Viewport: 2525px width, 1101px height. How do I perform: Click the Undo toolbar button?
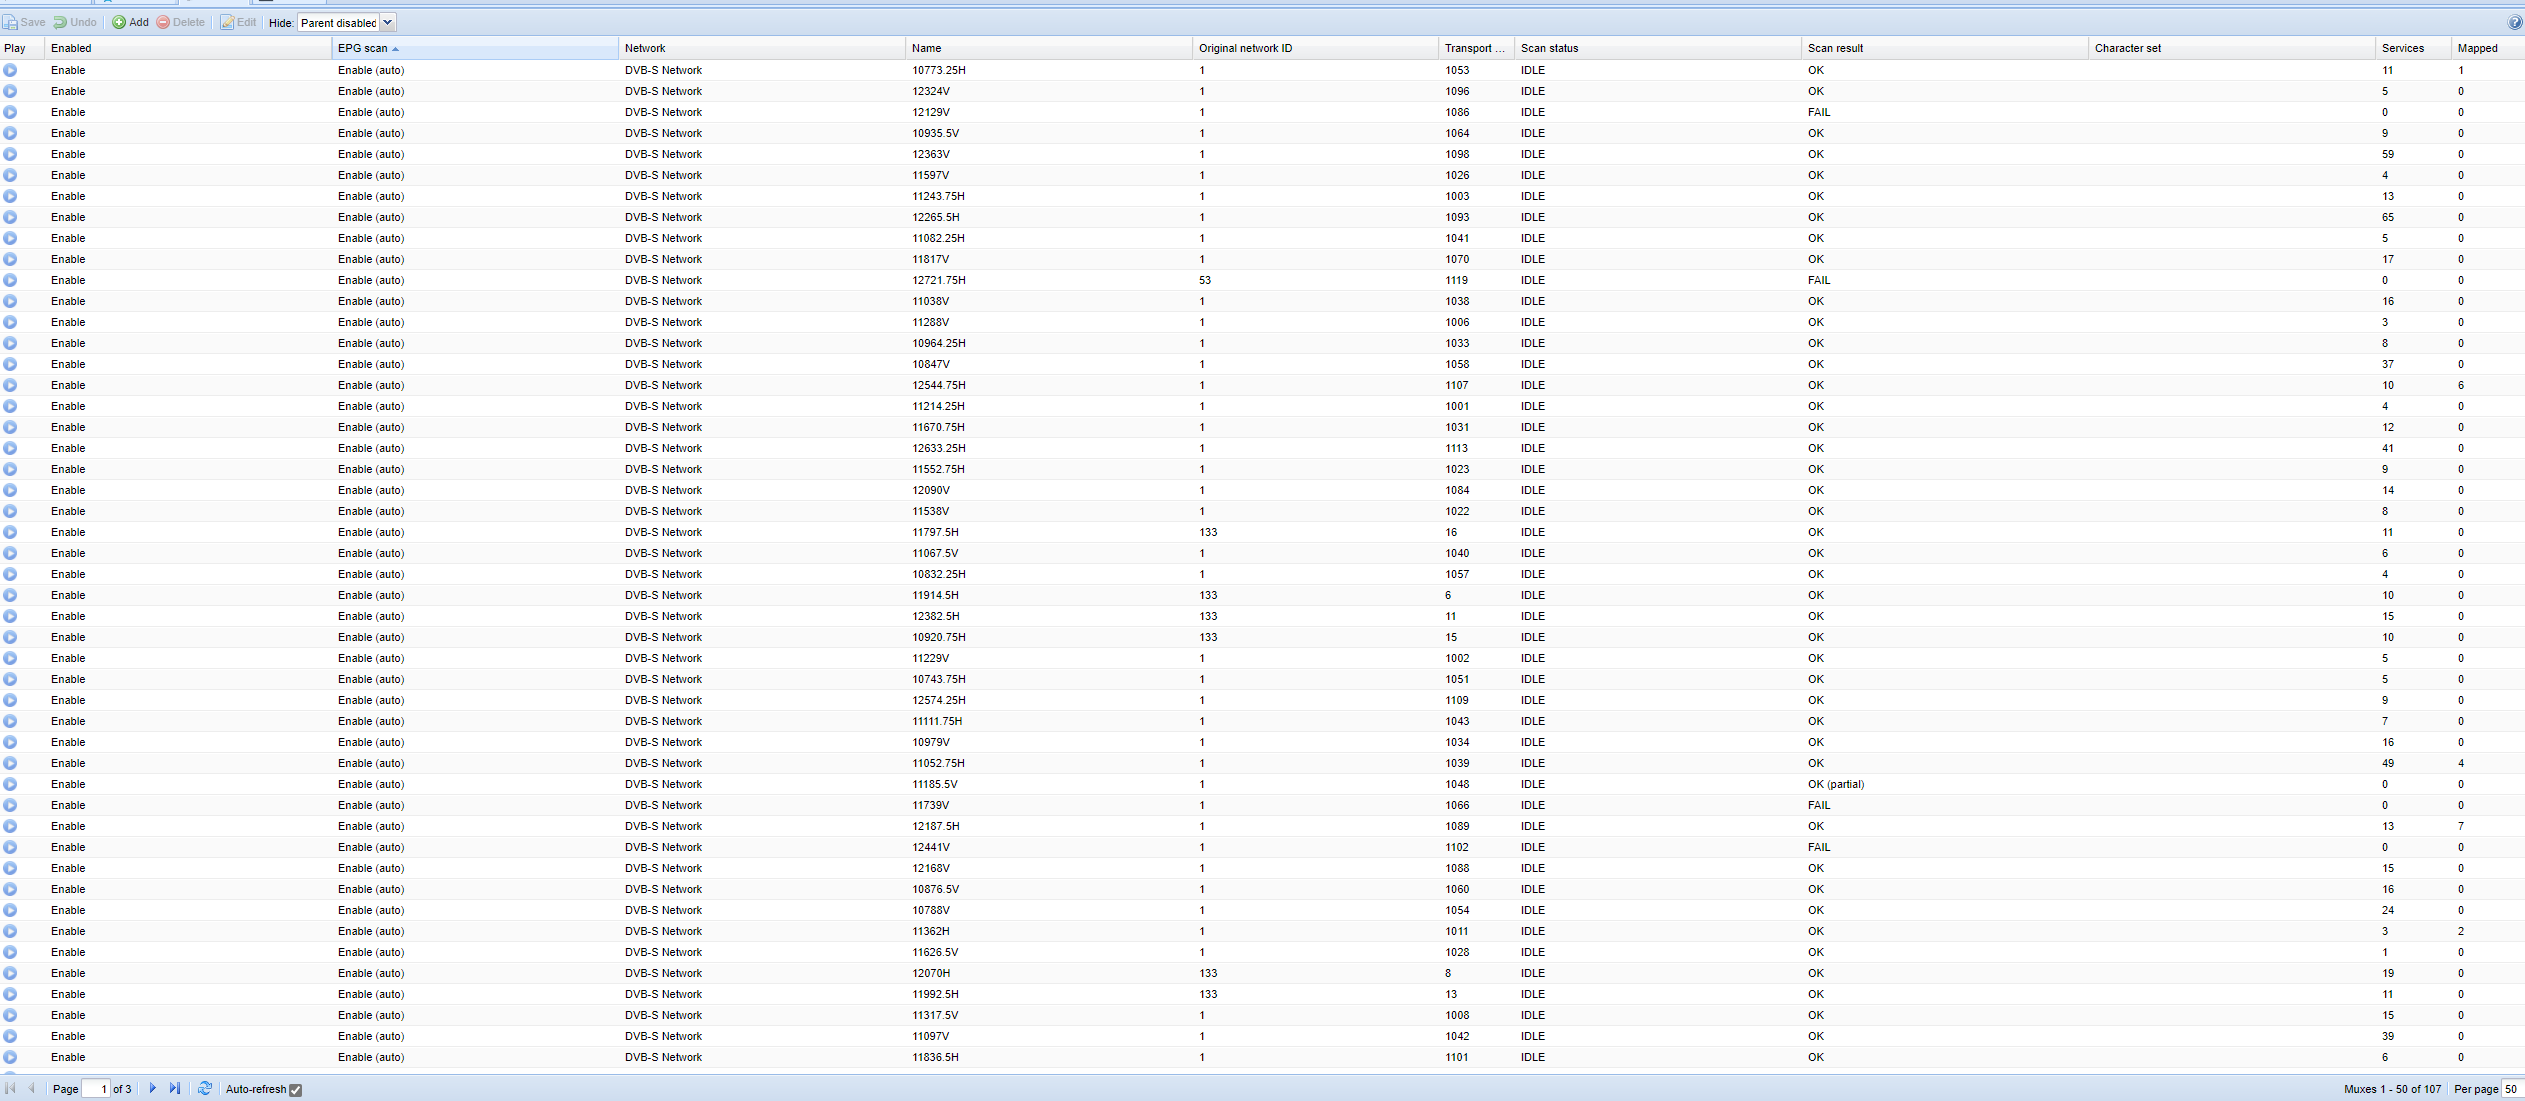click(x=75, y=22)
